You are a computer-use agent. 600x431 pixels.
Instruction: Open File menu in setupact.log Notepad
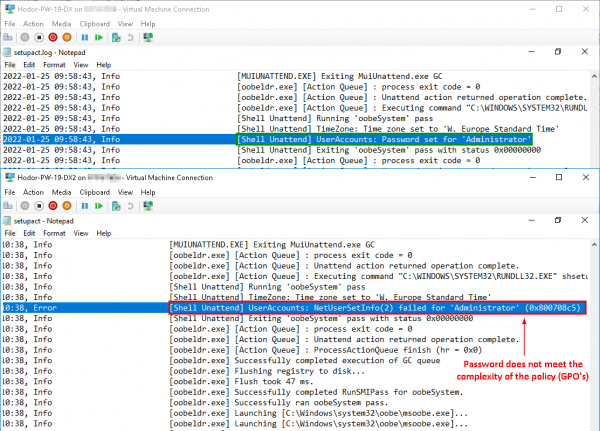point(10,65)
